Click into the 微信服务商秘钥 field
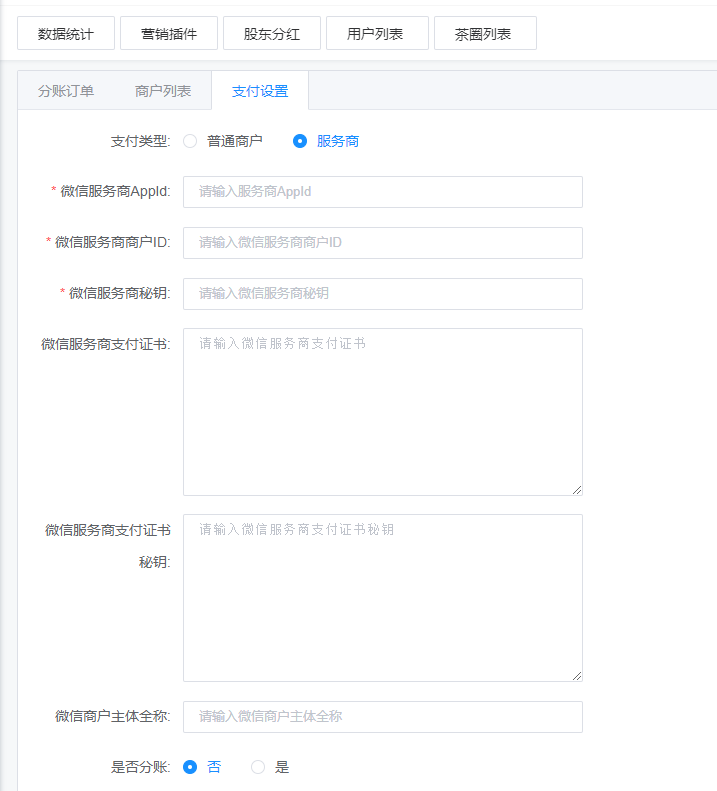The image size is (717, 791). [382, 294]
